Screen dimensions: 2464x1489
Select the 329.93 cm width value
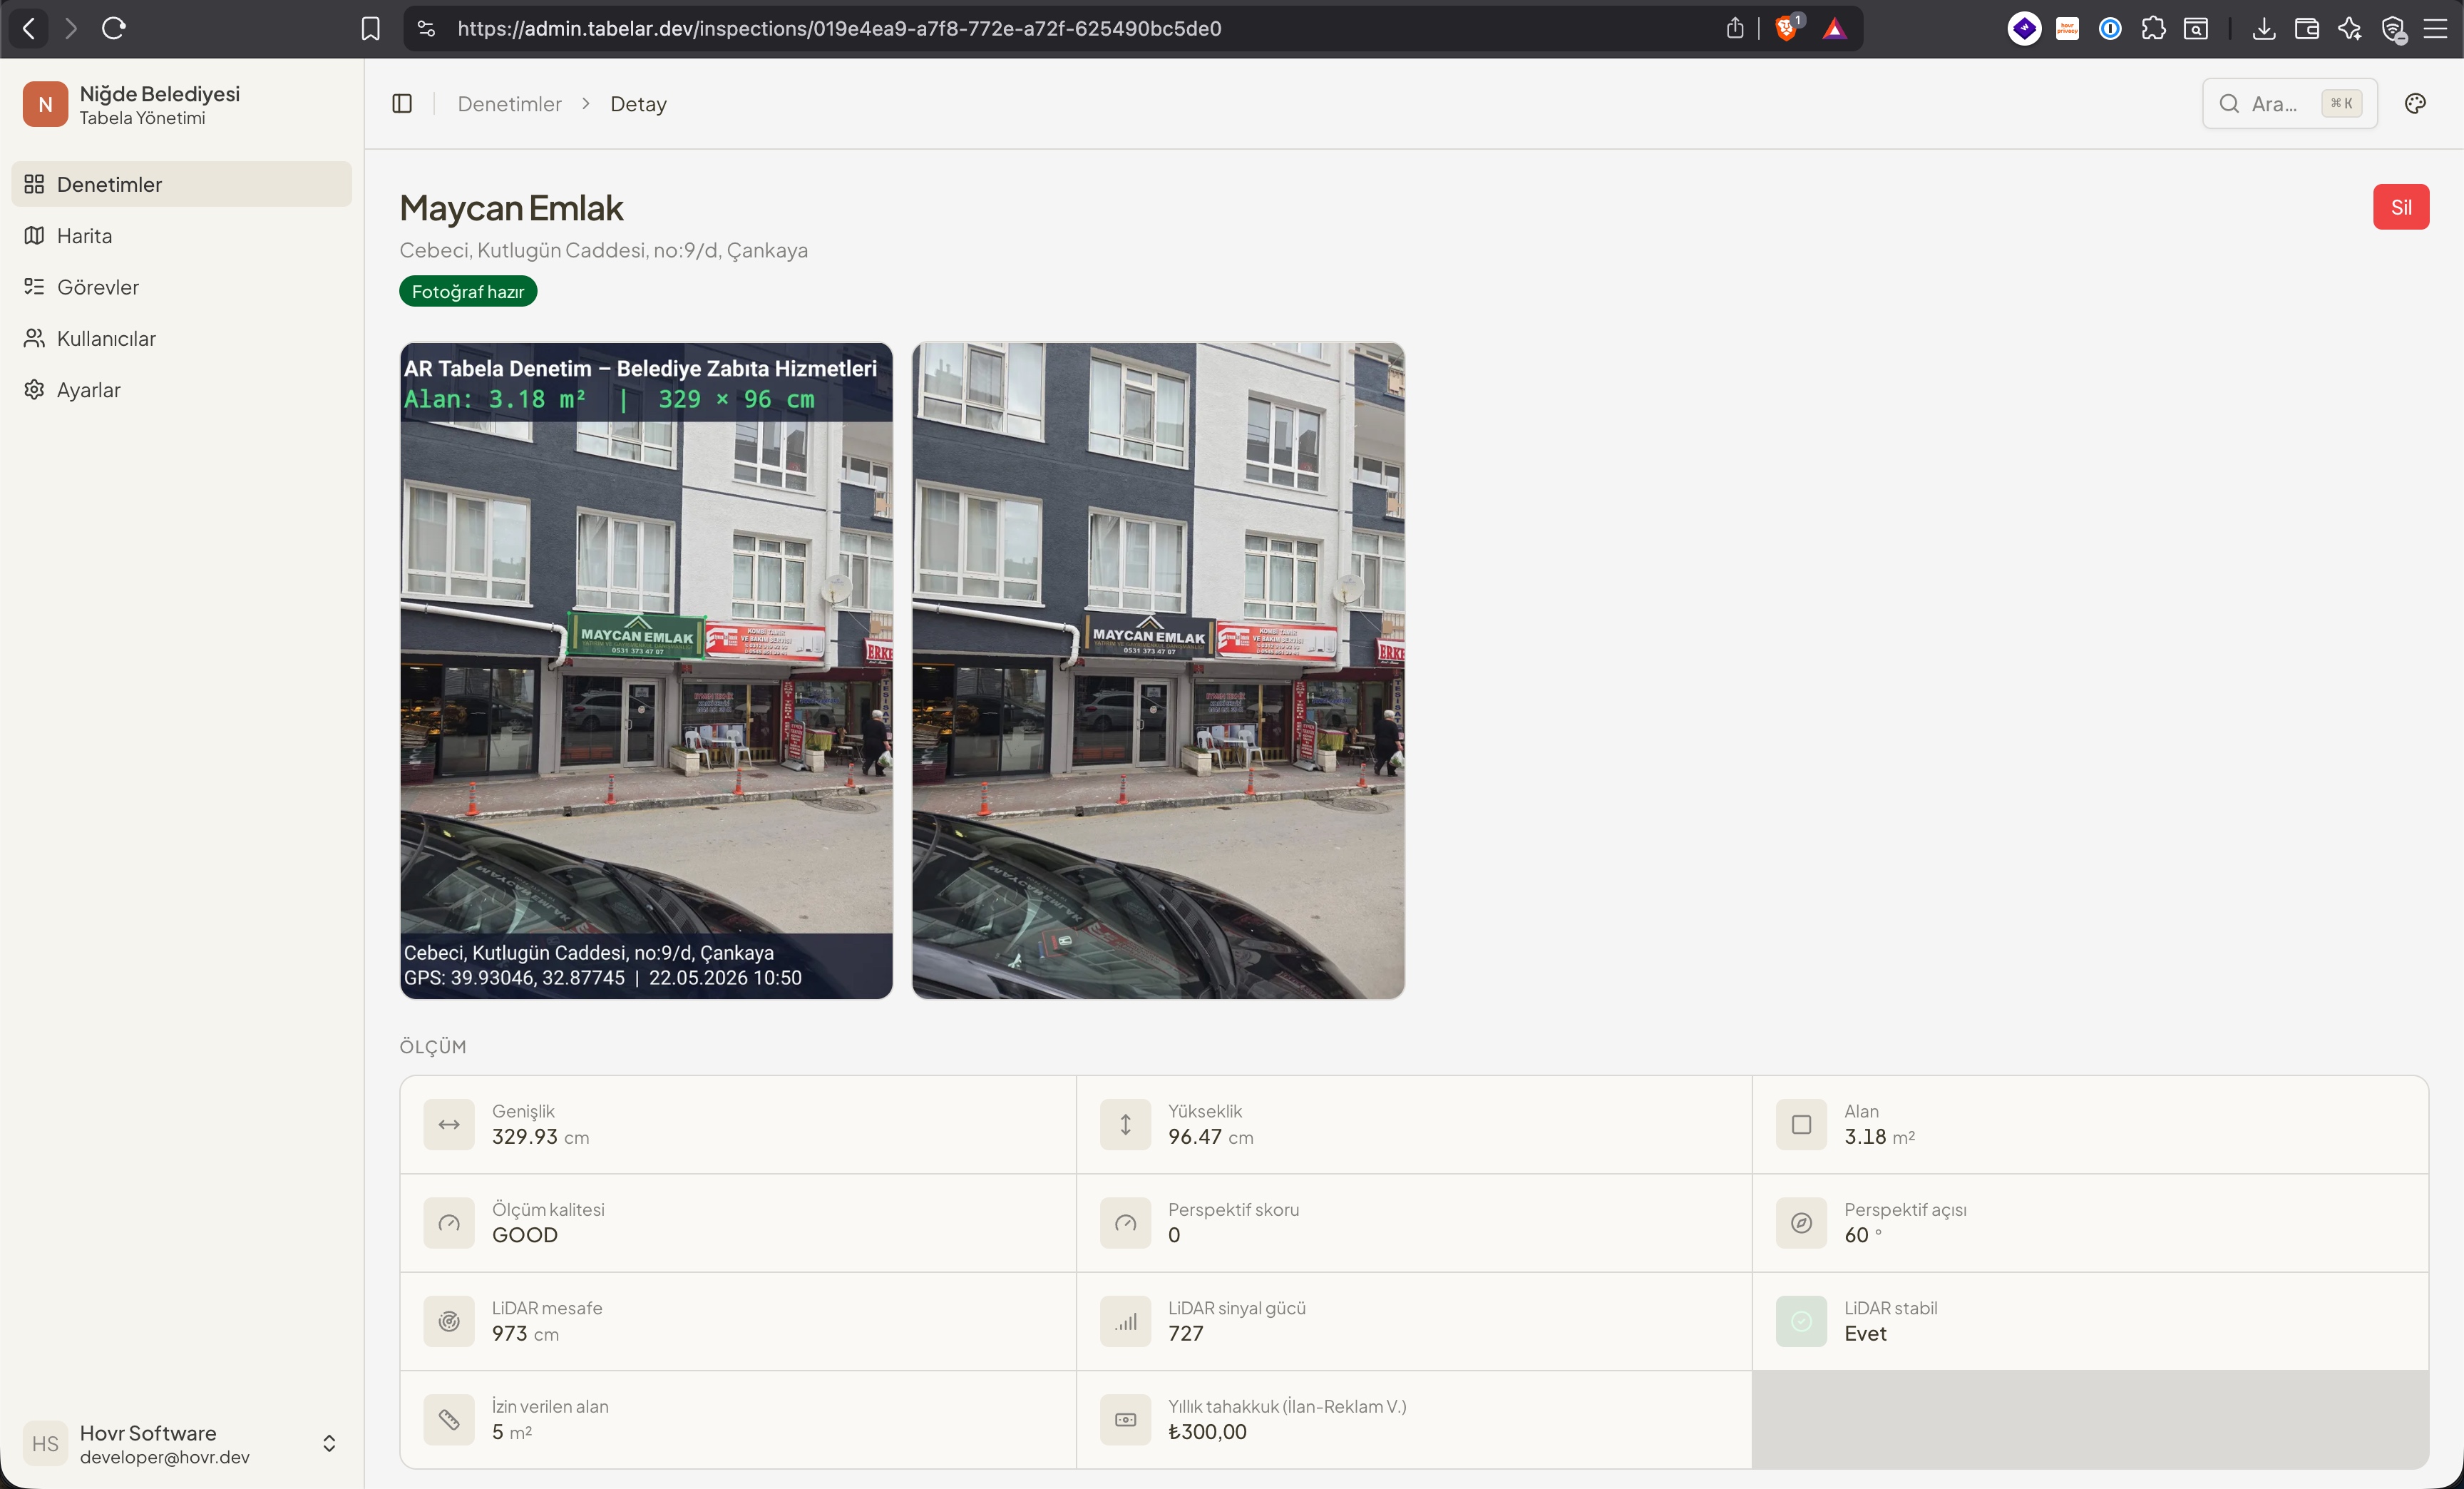[x=540, y=1137]
